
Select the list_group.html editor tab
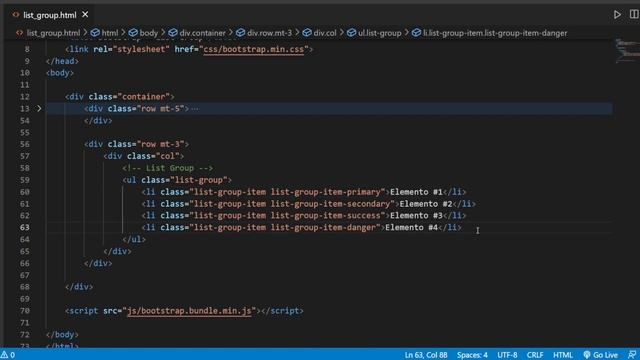[x=49, y=15]
